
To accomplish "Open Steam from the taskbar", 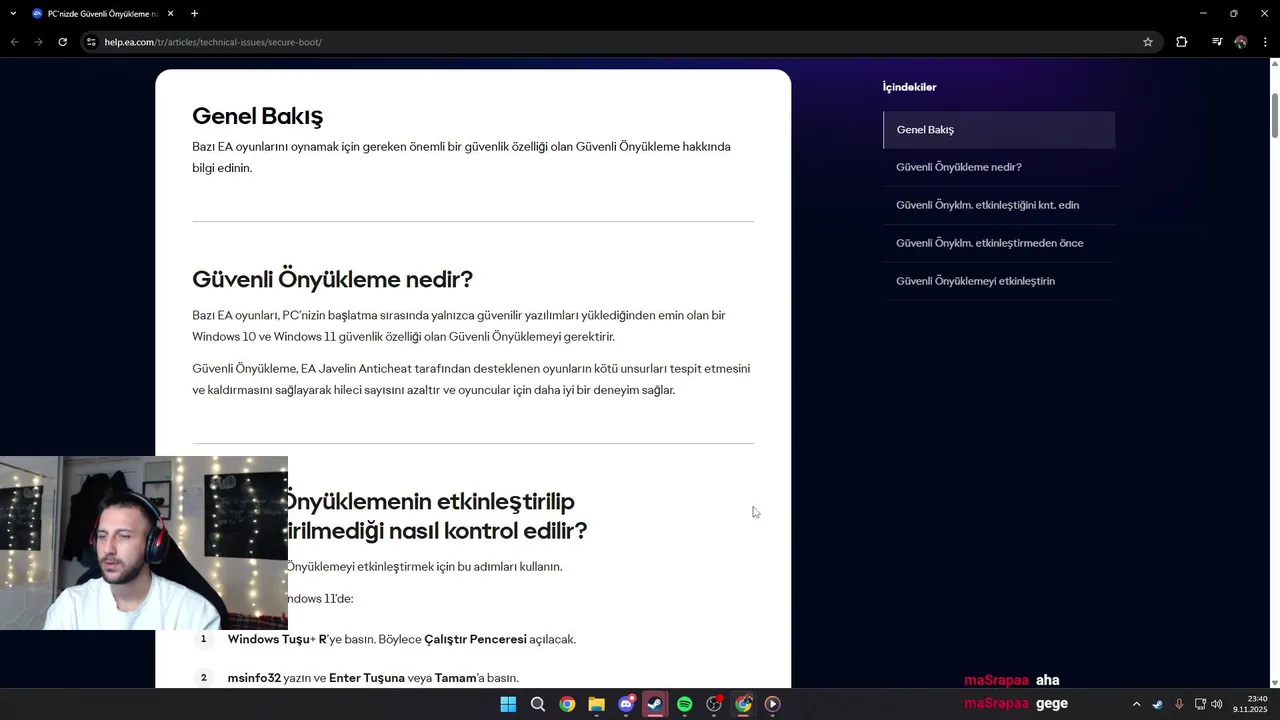I will click(655, 704).
